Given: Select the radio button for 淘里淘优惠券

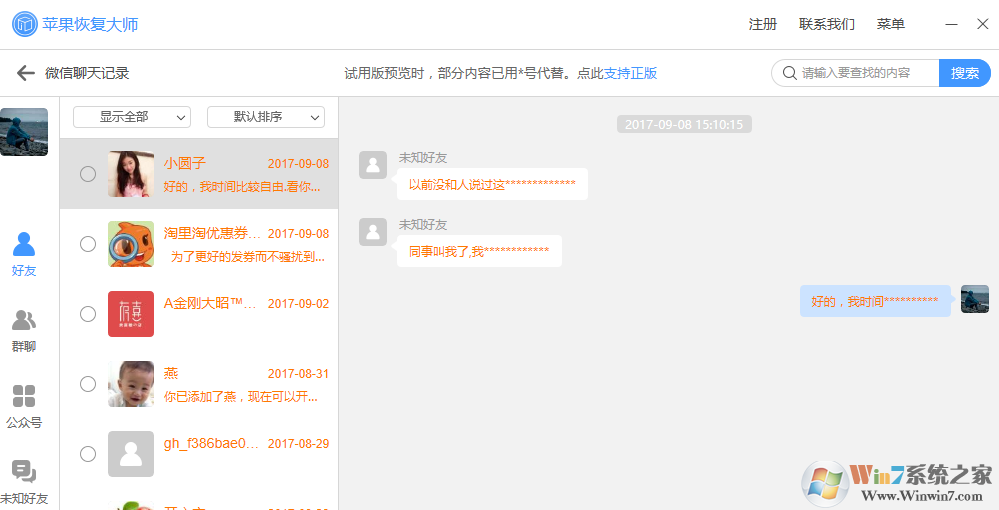Looking at the screenshot, I should point(88,244).
